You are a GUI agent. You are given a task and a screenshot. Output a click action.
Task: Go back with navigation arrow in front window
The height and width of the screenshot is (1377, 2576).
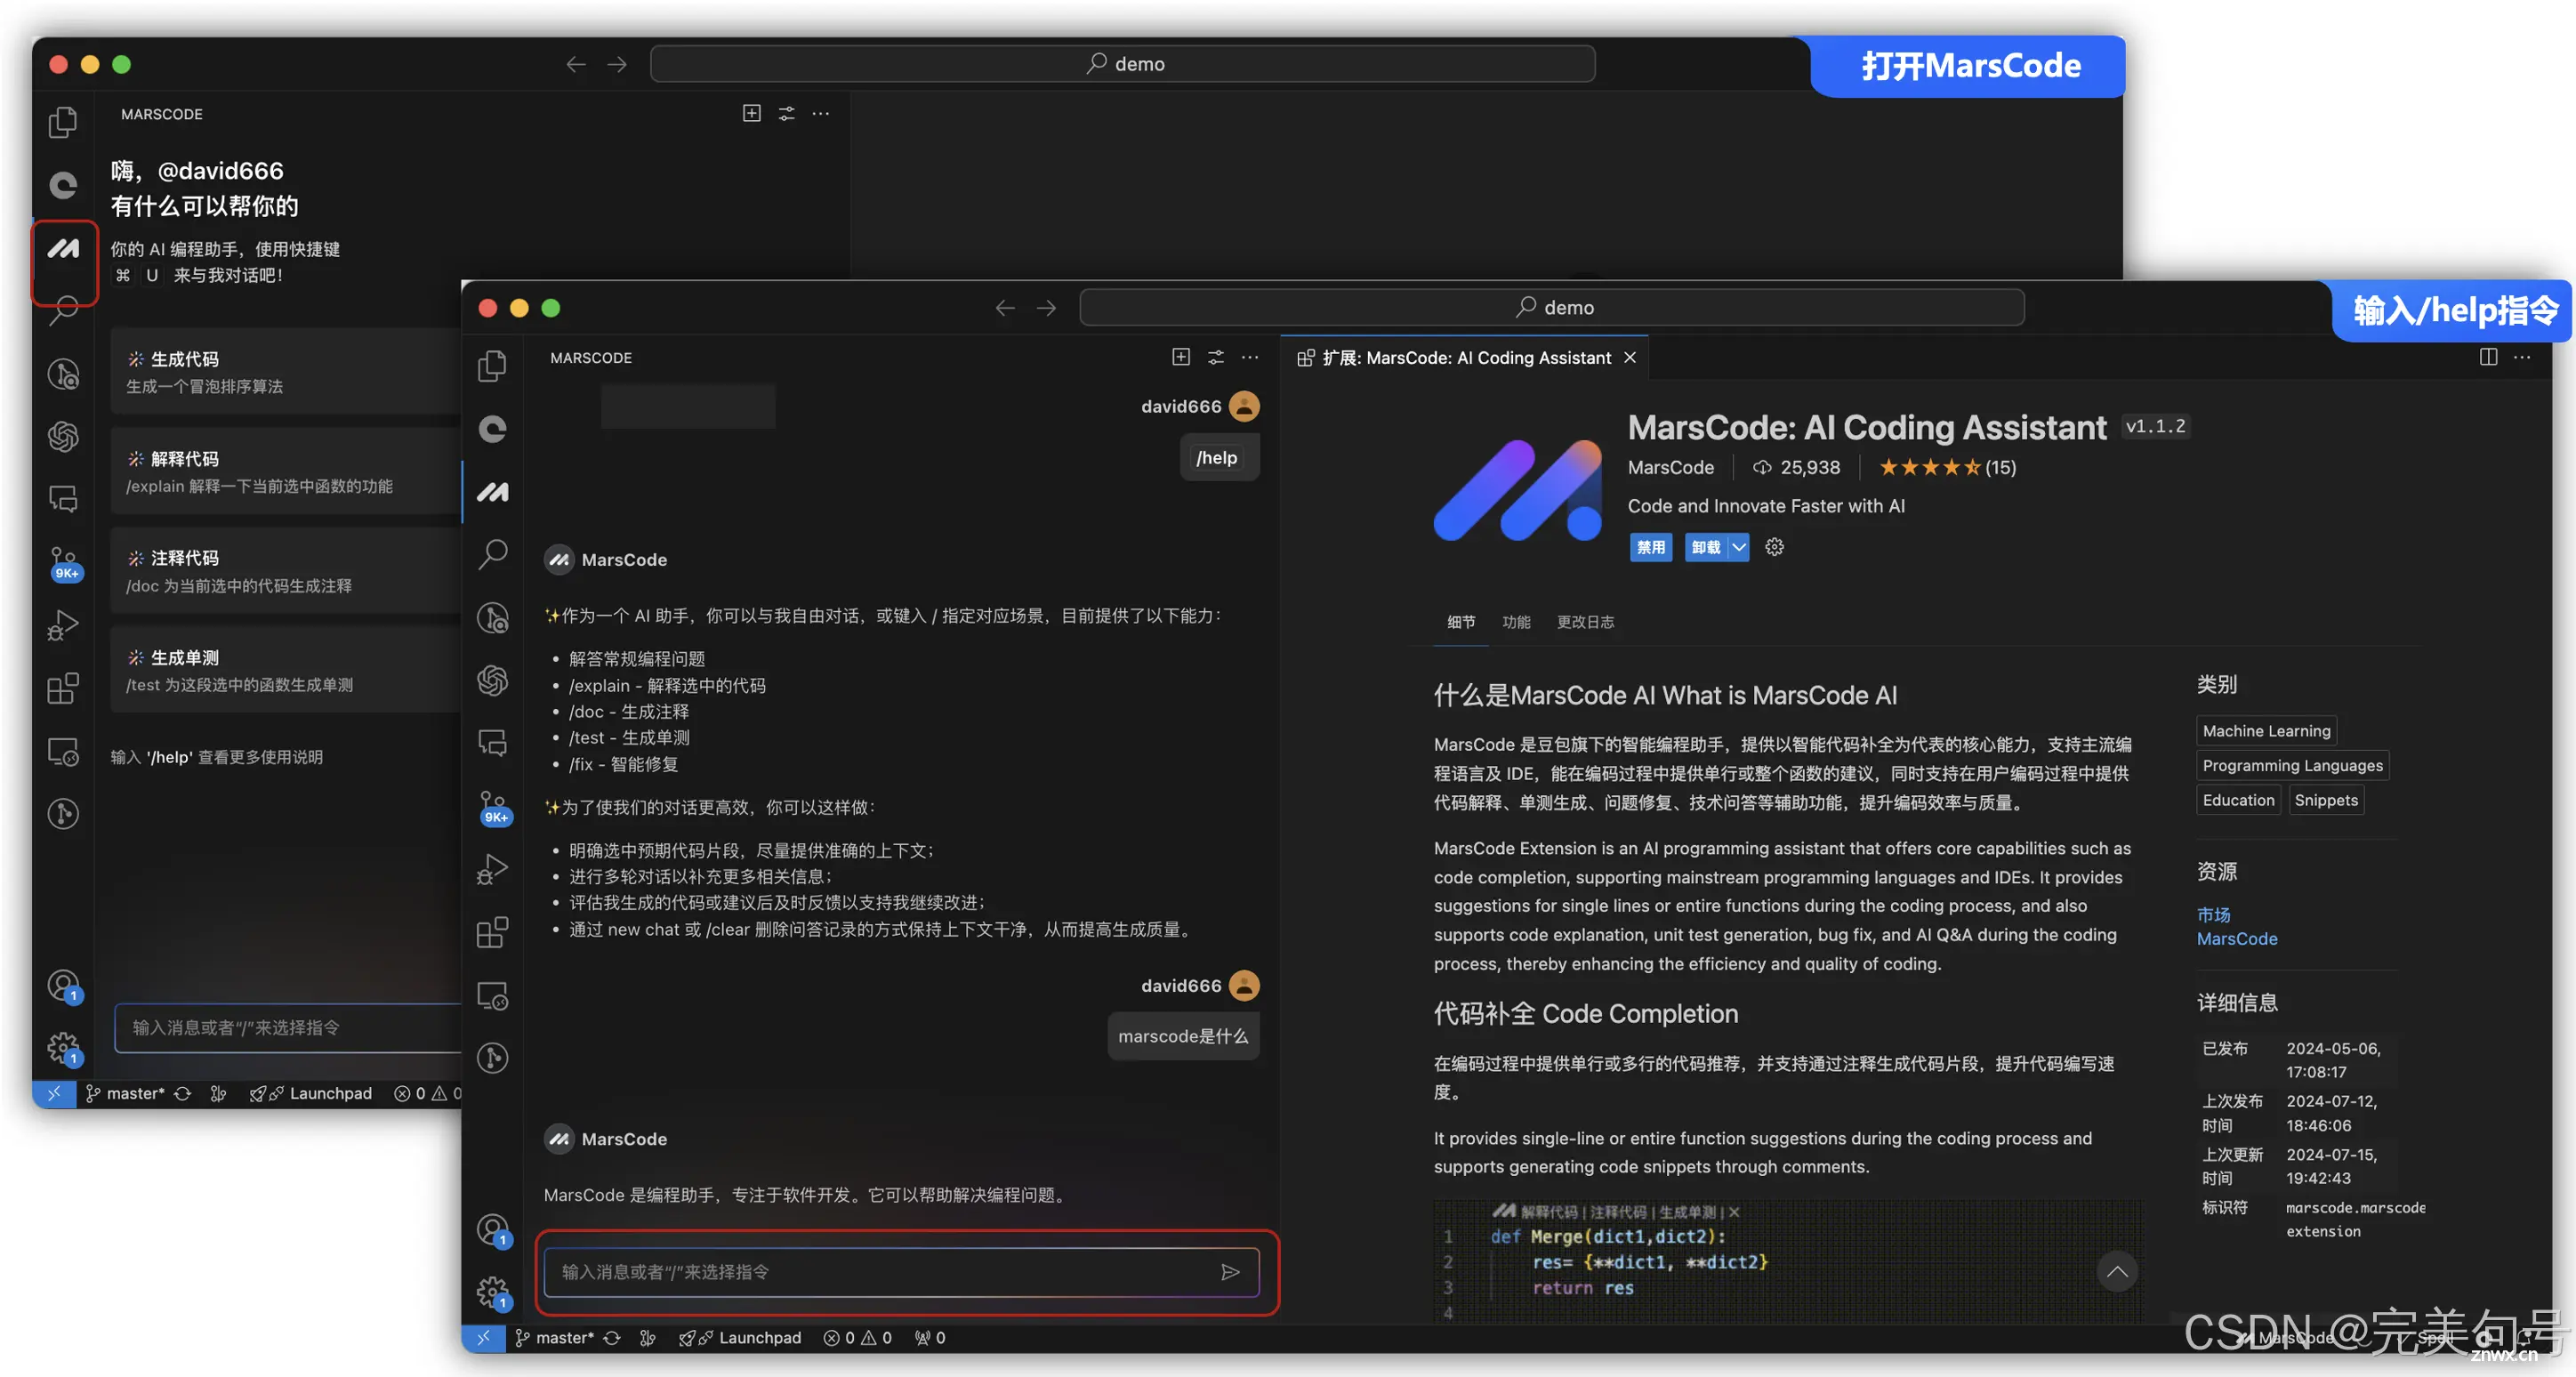coord(1005,308)
